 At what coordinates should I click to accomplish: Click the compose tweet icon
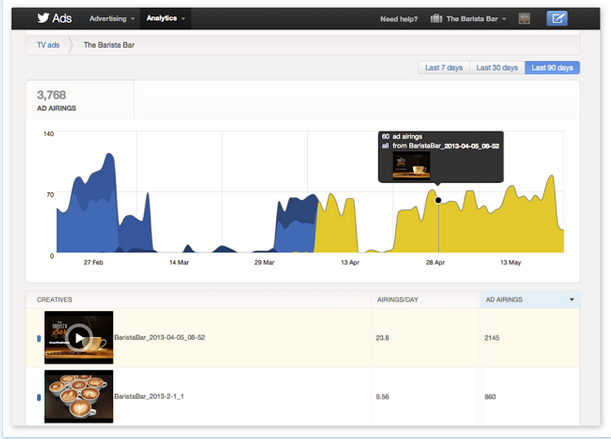(557, 18)
